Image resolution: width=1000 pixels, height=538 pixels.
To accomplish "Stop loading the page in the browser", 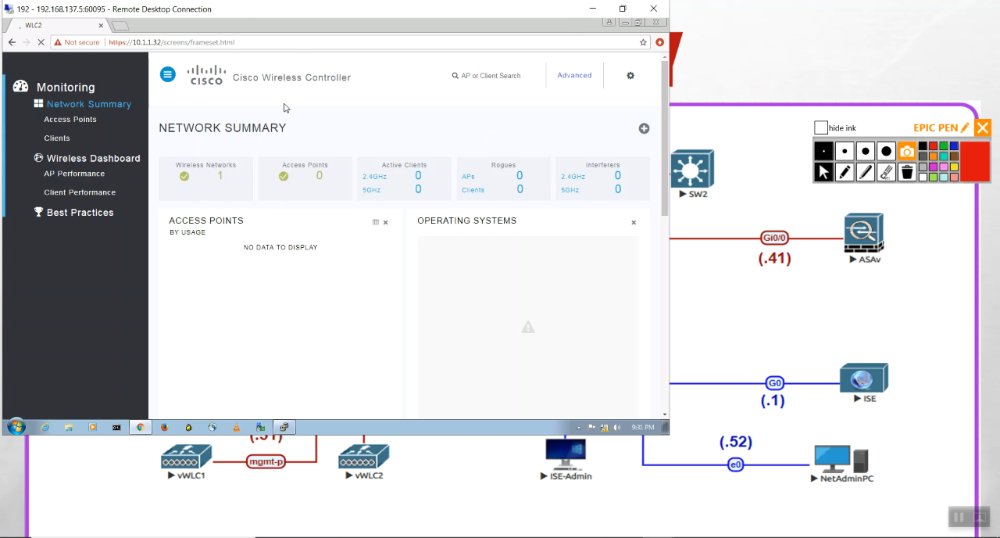I will (40, 42).
